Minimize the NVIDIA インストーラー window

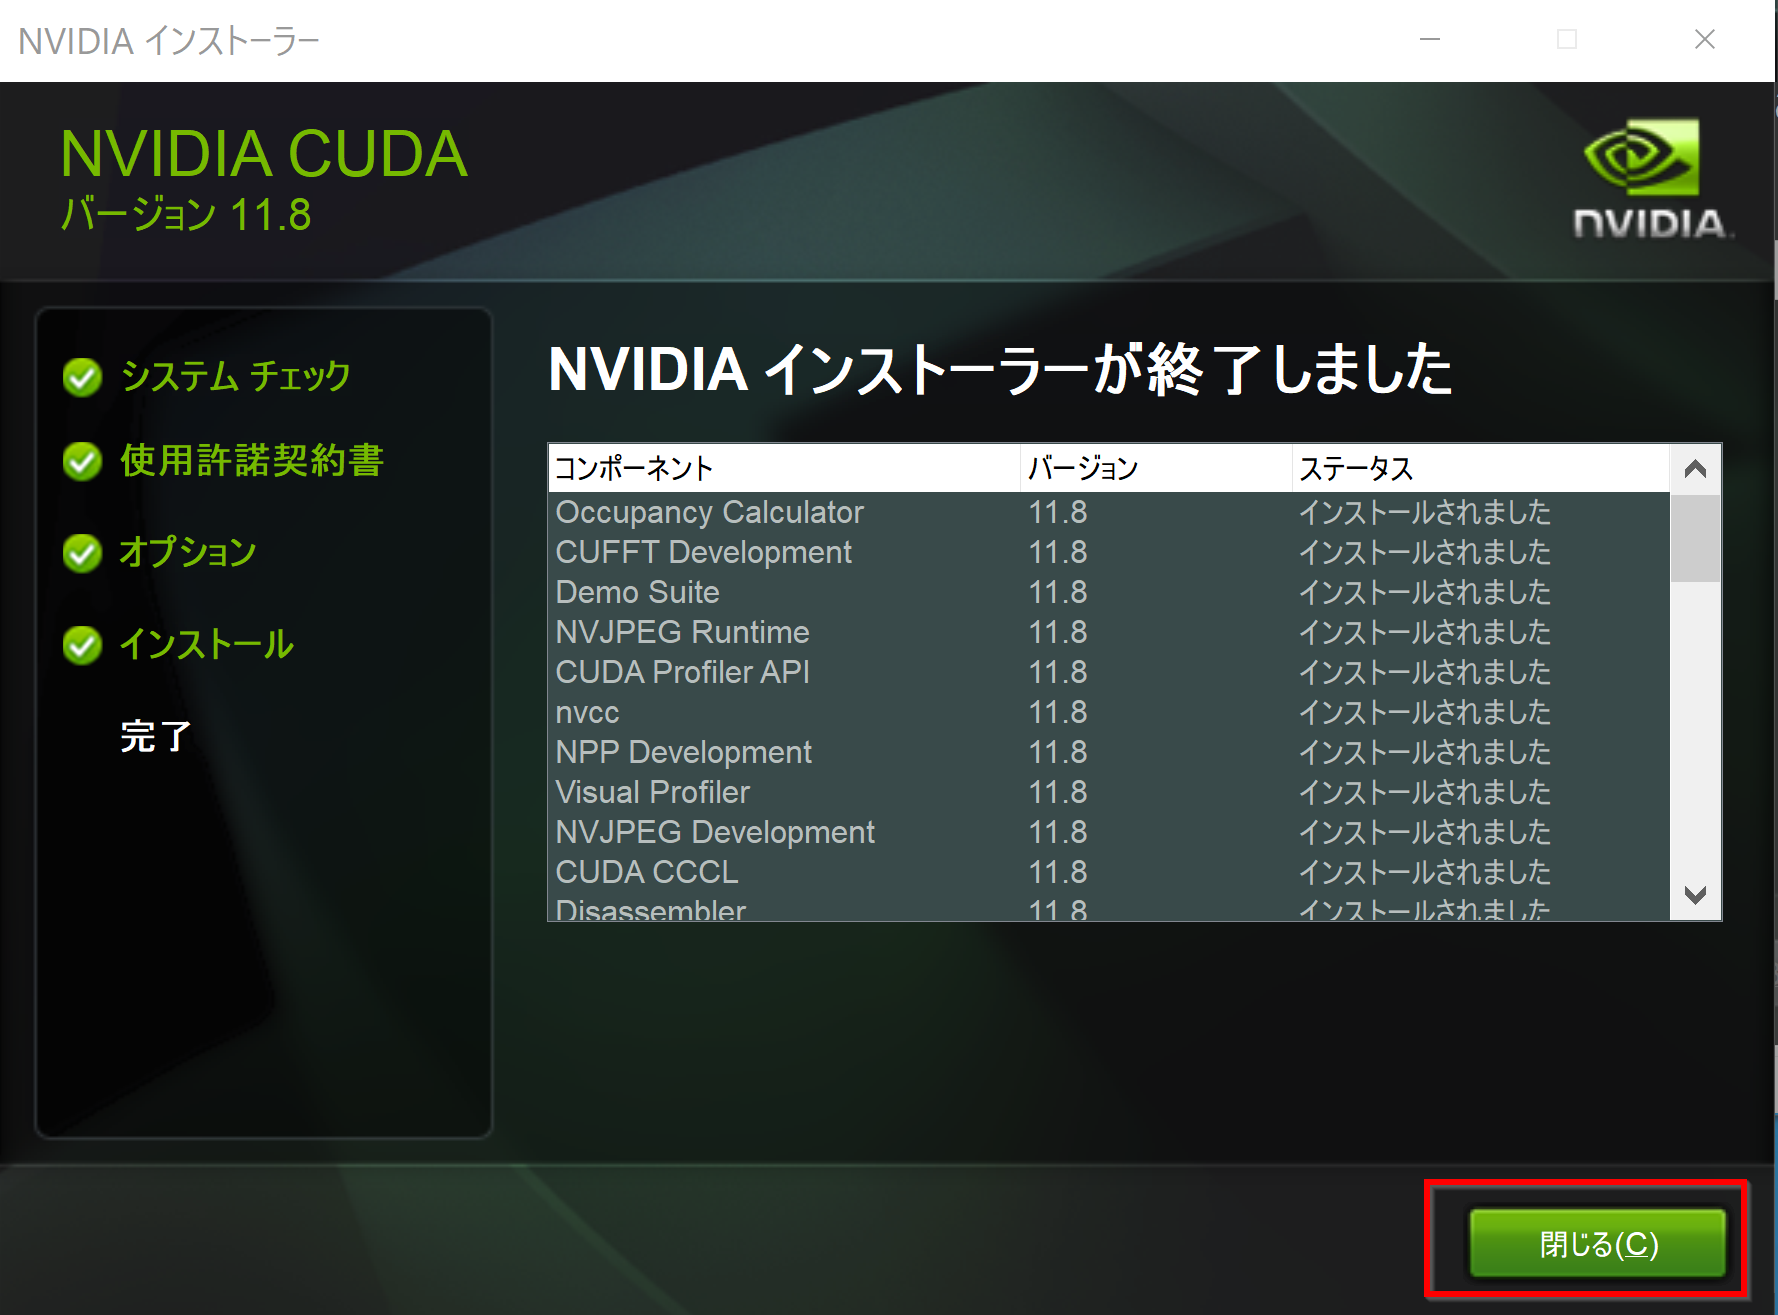(1430, 40)
